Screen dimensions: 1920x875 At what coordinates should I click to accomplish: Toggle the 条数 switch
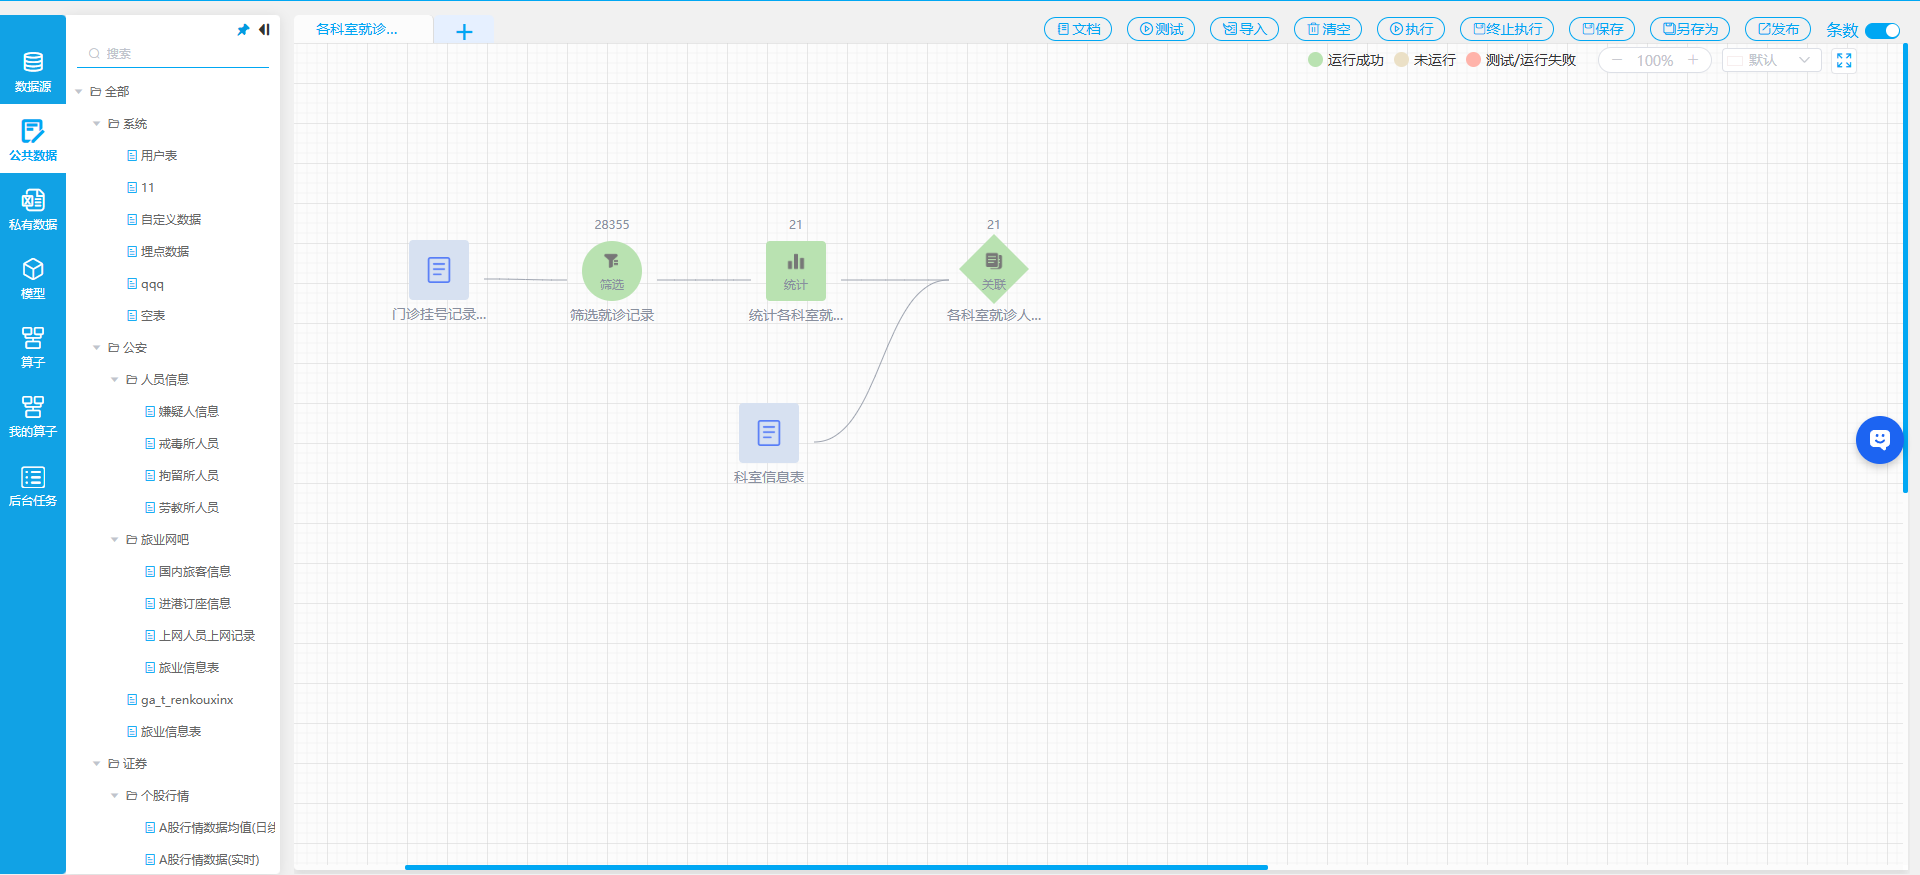point(1882,30)
